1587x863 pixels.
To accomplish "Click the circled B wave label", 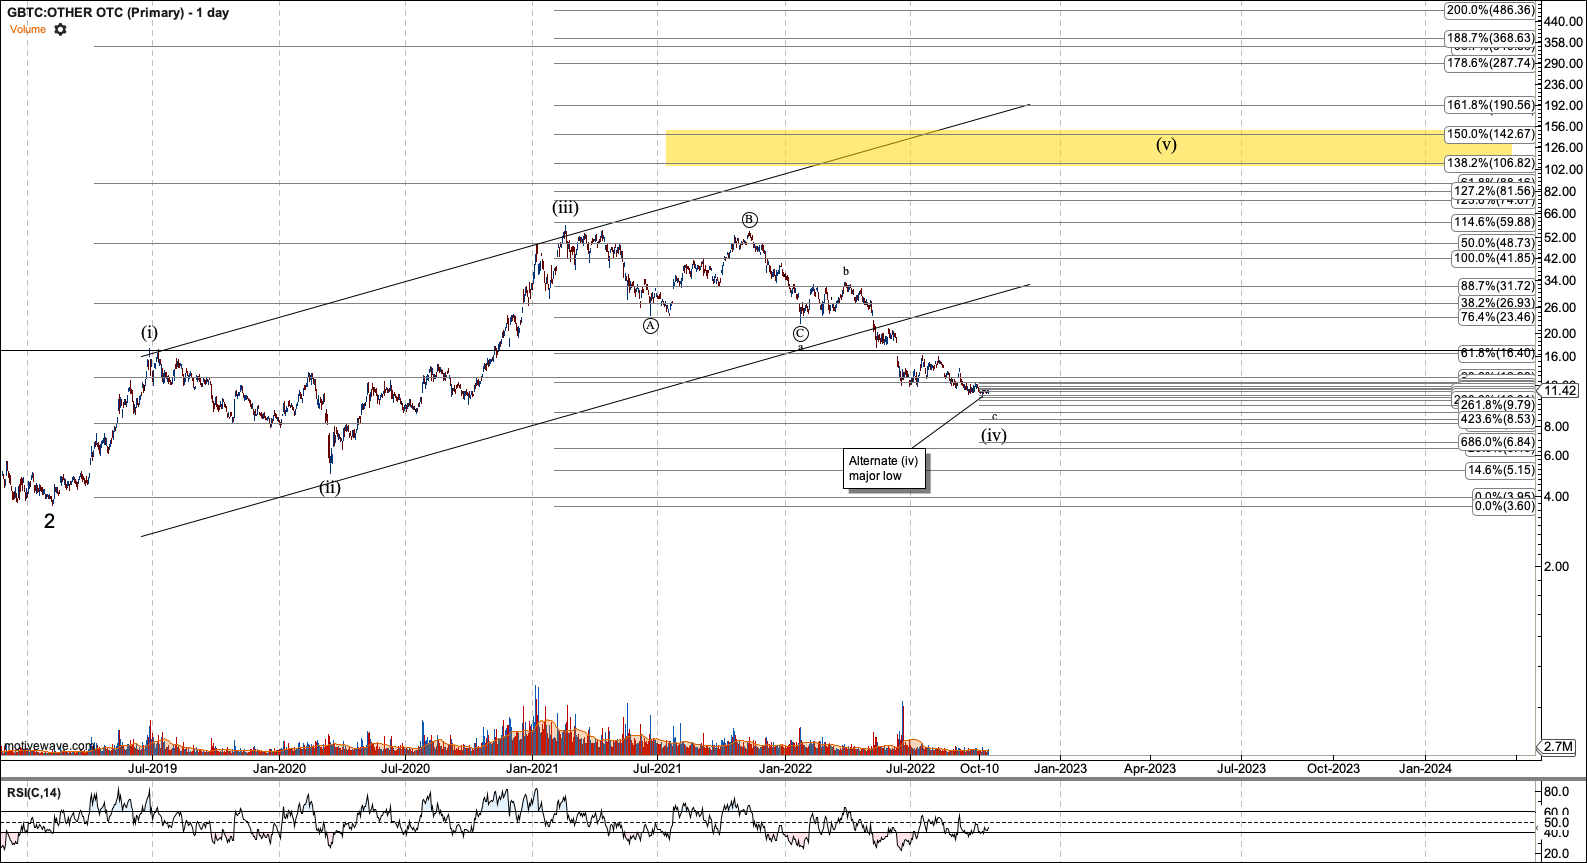I will click(749, 219).
